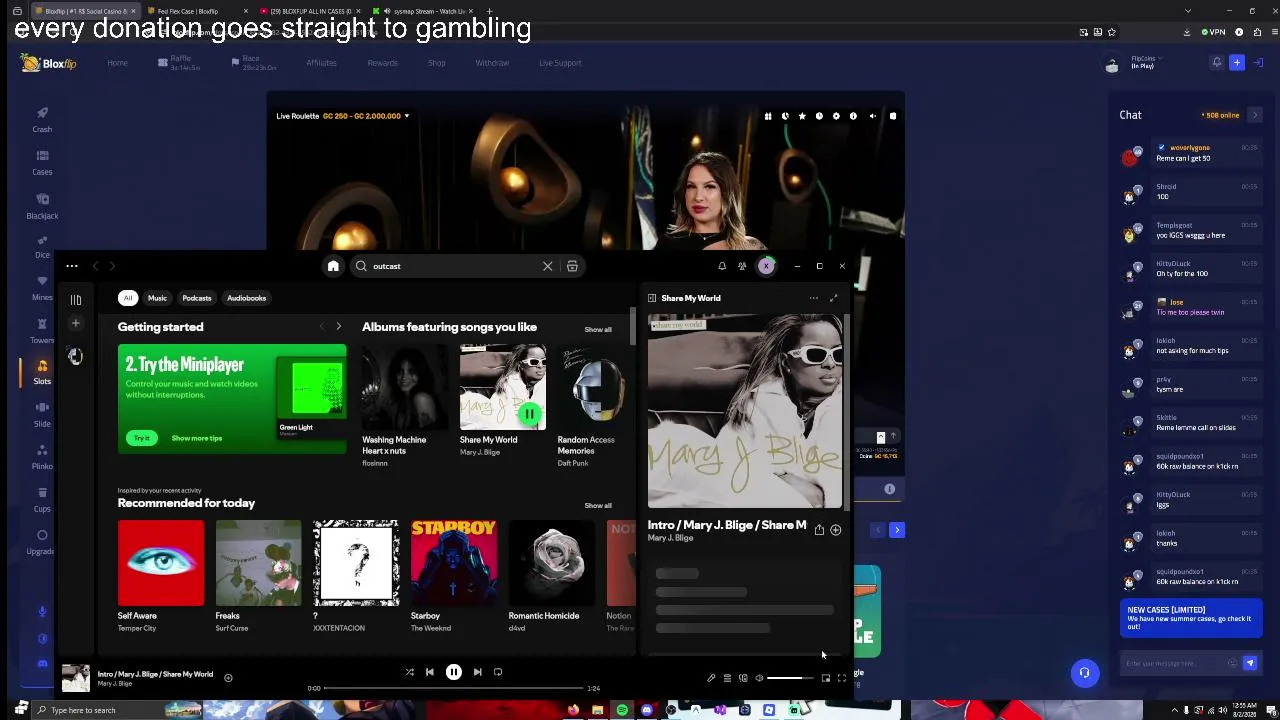The height and width of the screenshot is (720, 1280).
Task: Open Spotify user profile menu
Action: tap(766, 266)
